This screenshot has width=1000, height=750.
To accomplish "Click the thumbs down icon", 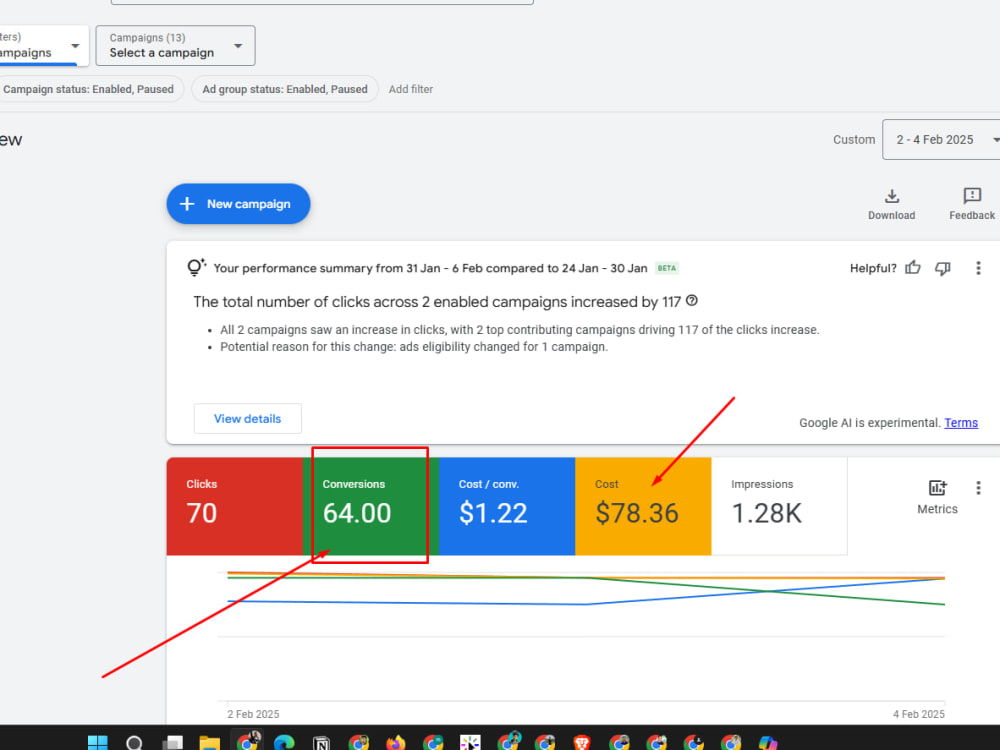I will [943, 268].
